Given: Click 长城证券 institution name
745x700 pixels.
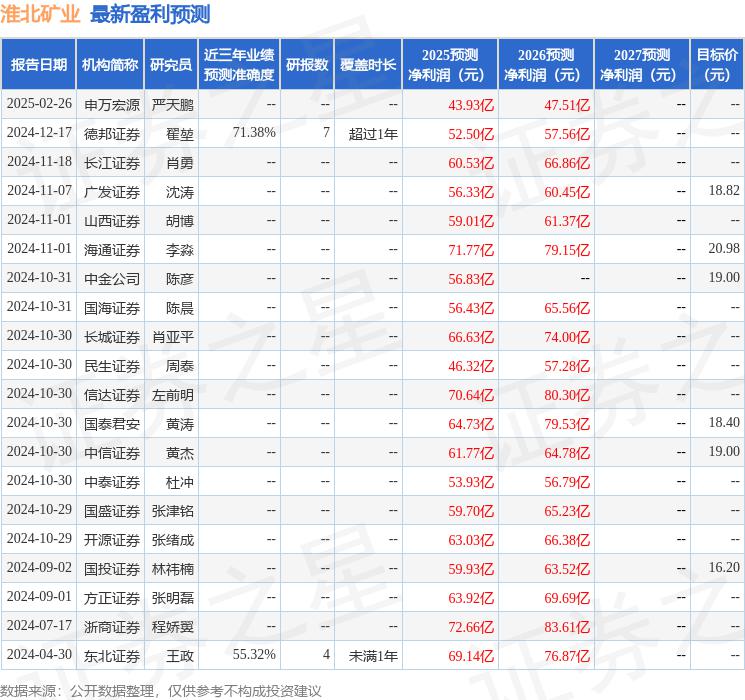Looking at the screenshot, I should click(x=112, y=337).
